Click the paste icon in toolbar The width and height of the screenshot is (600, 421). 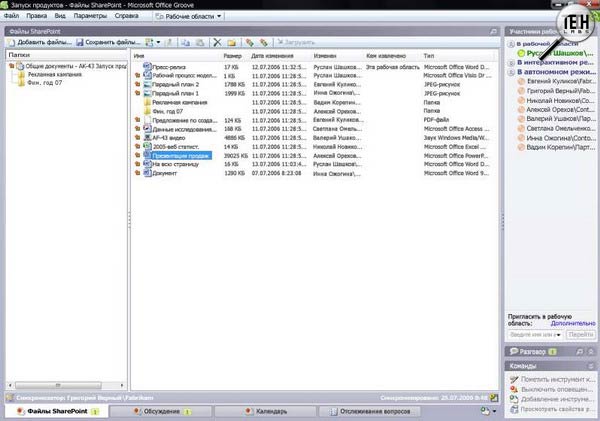pos(200,42)
